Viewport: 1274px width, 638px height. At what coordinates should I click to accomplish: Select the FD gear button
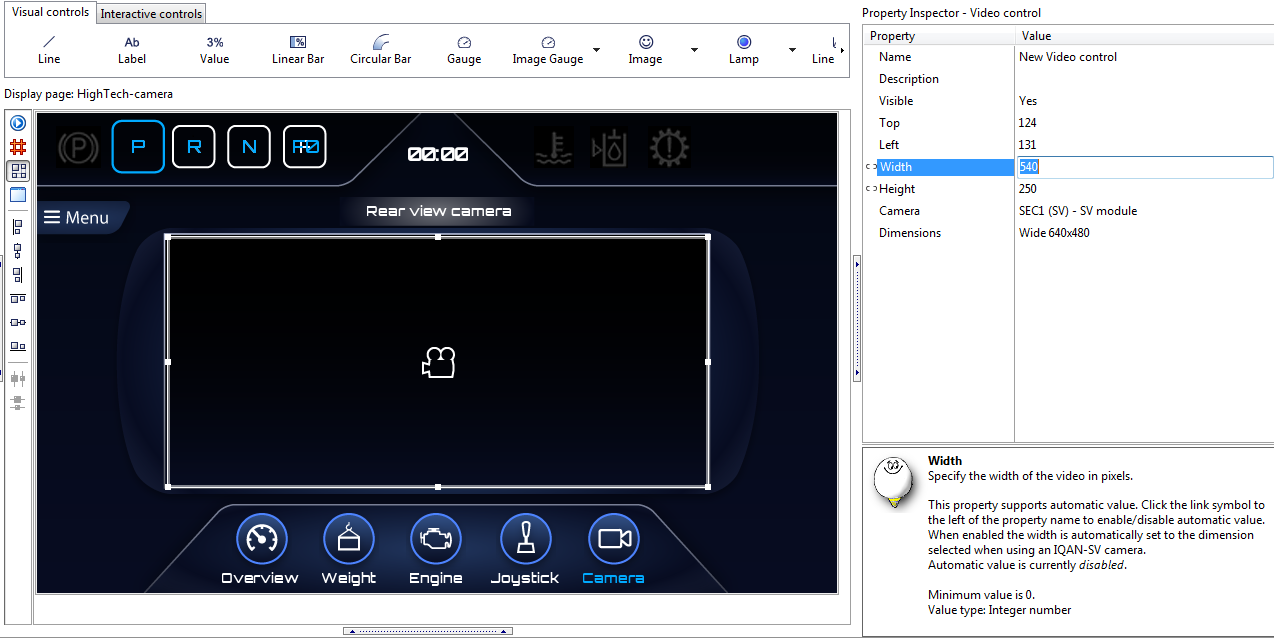click(305, 147)
